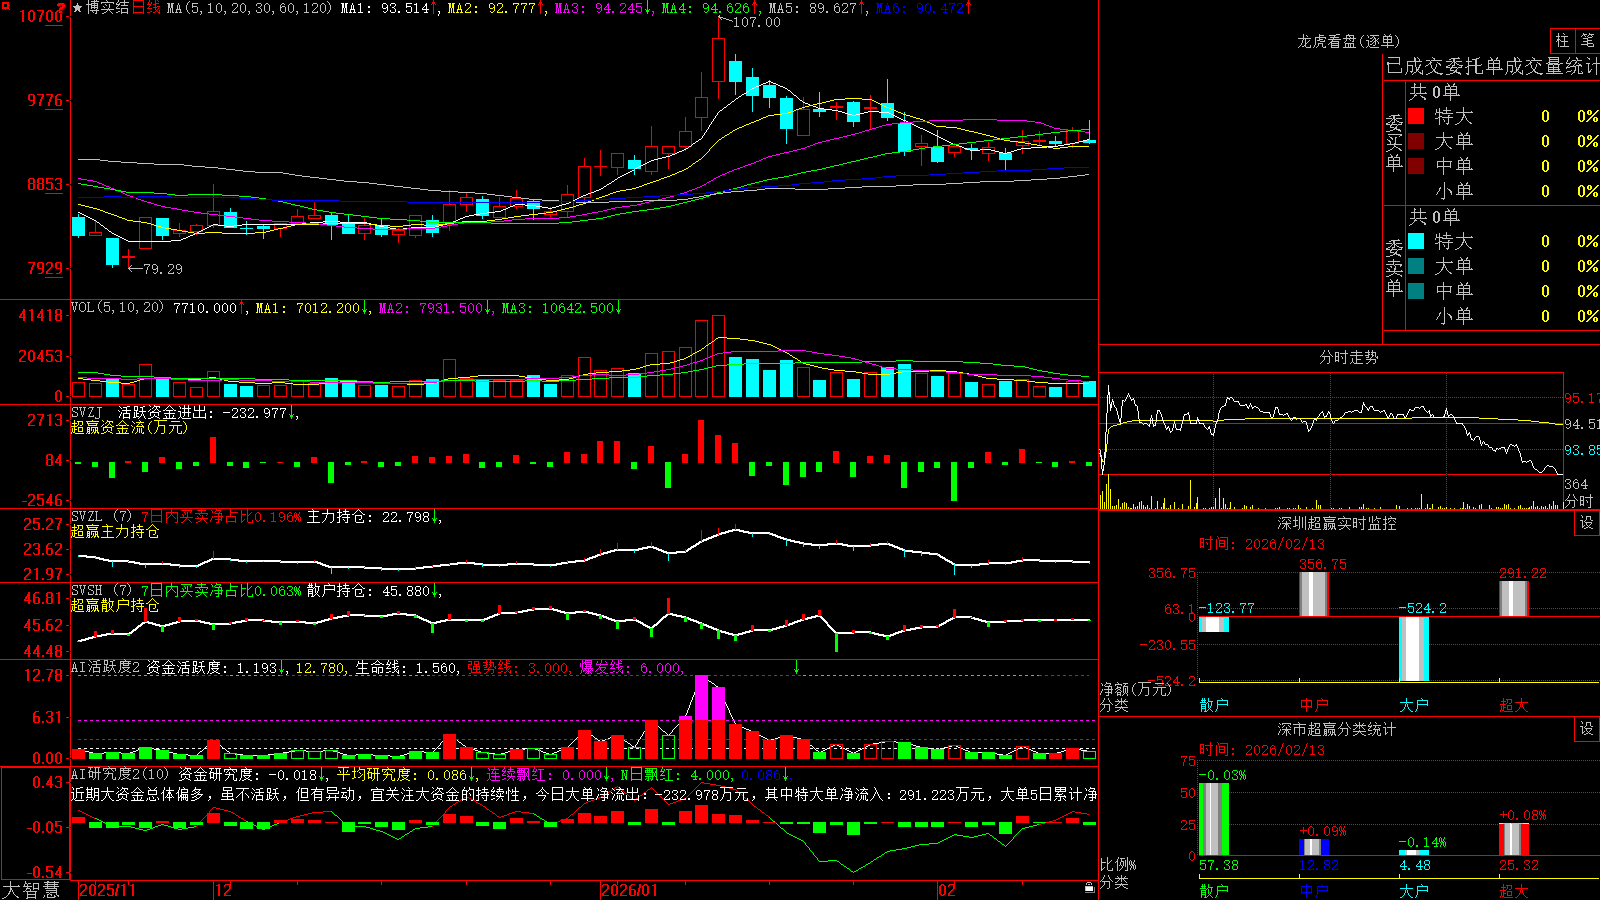The width and height of the screenshot is (1600, 900).
Task: Click the VOL(5,10,20) indicator label
Action: point(117,308)
